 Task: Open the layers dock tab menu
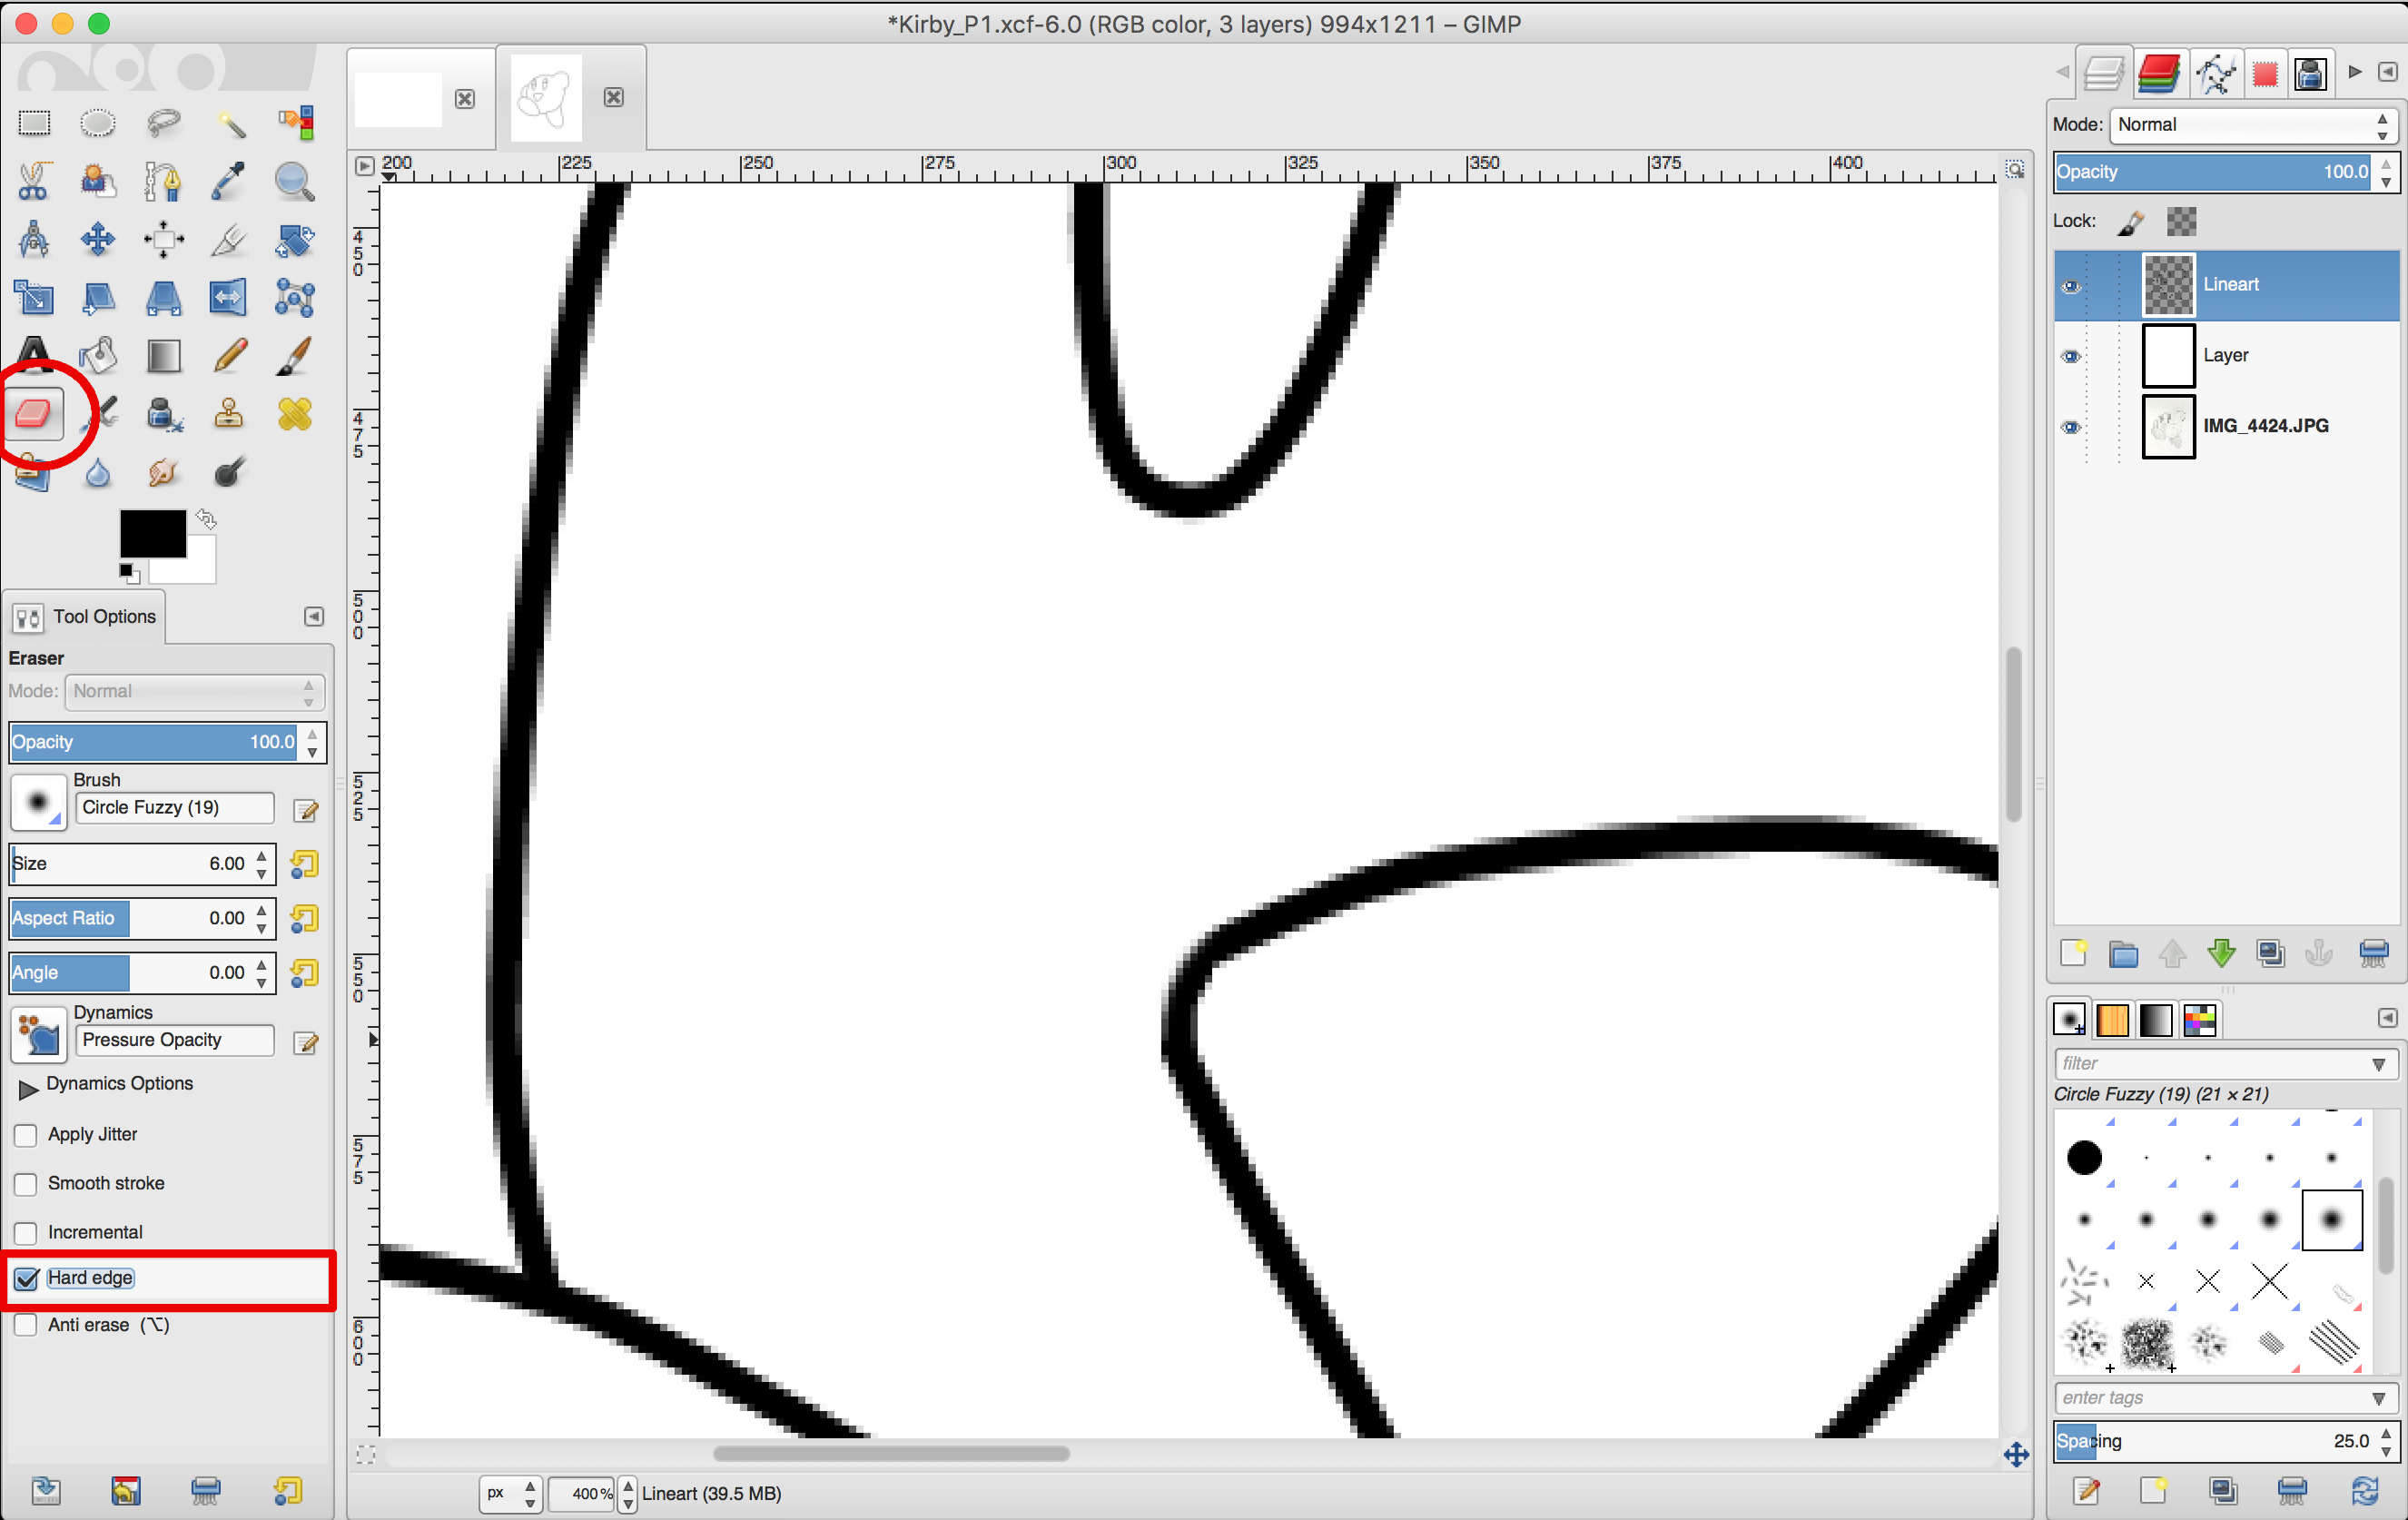click(2387, 72)
